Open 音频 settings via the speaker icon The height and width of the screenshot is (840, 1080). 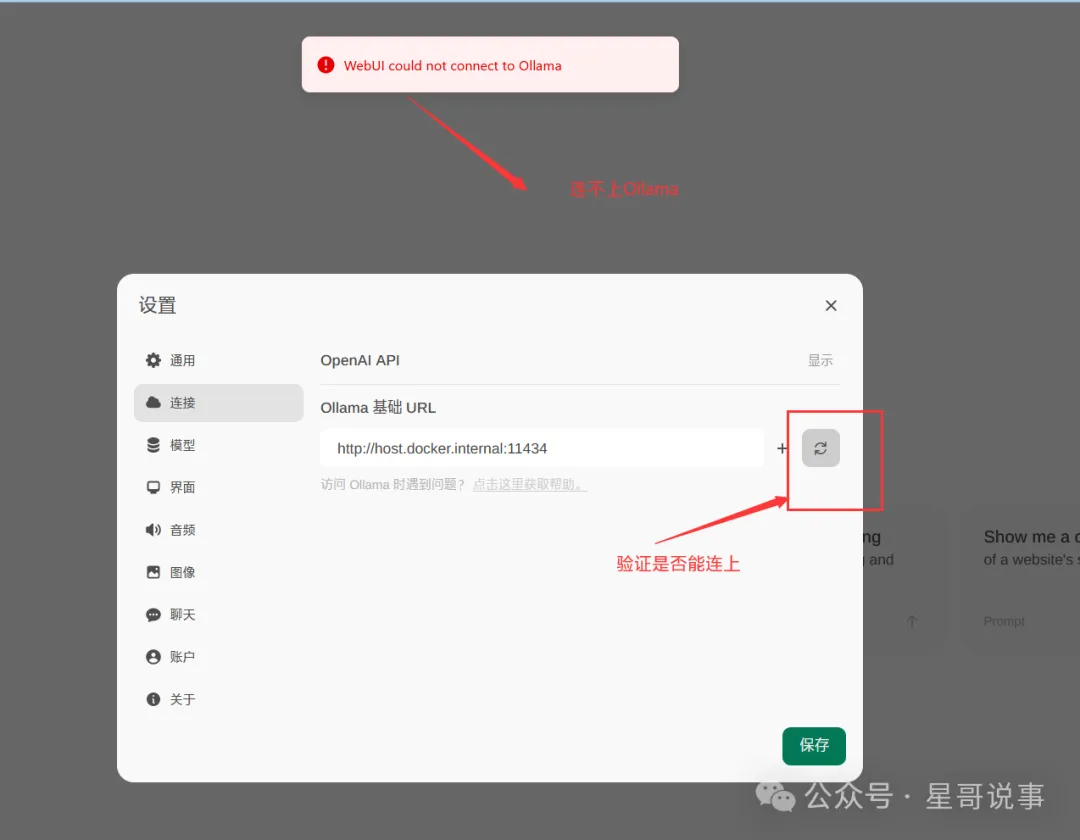153,530
